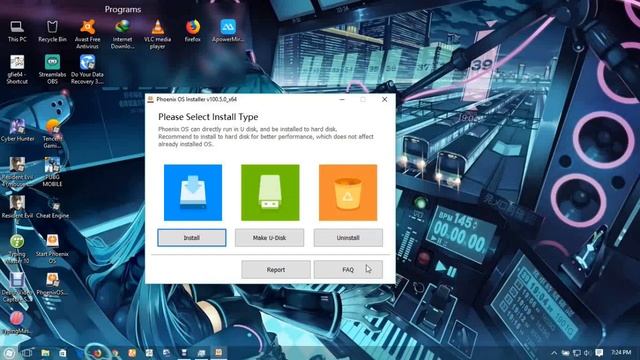This screenshot has height=360, width=640.
Task: Select the gfie64 Shortcut icon
Action: tap(17, 69)
